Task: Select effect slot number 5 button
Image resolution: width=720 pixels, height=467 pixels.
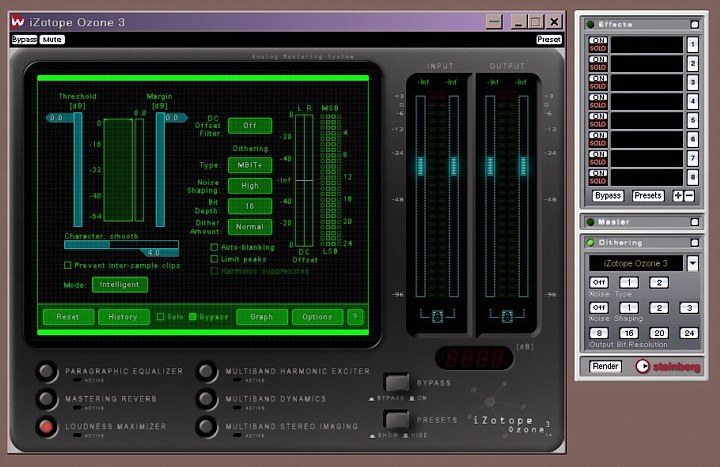Action: pyautogui.click(x=692, y=120)
